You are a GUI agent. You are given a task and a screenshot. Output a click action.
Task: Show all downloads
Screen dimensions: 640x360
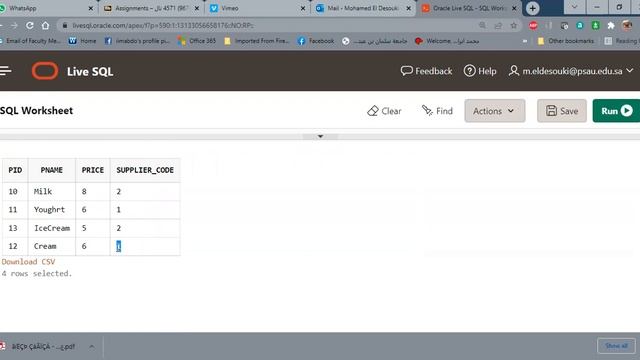click(616, 346)
